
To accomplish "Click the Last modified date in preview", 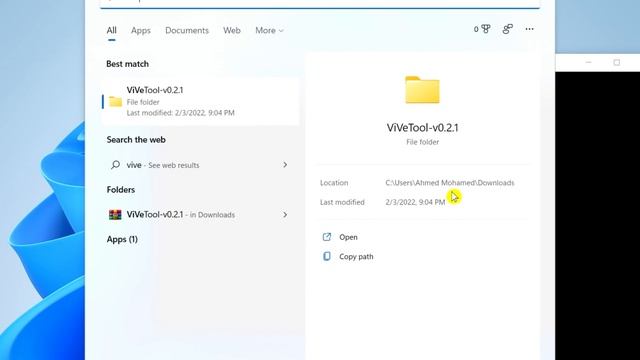I will (415, 202).
